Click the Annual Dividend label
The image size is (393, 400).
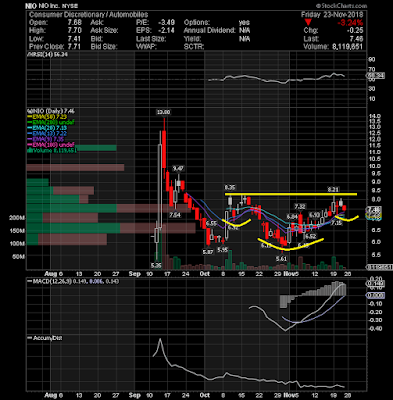pos(210,30)
